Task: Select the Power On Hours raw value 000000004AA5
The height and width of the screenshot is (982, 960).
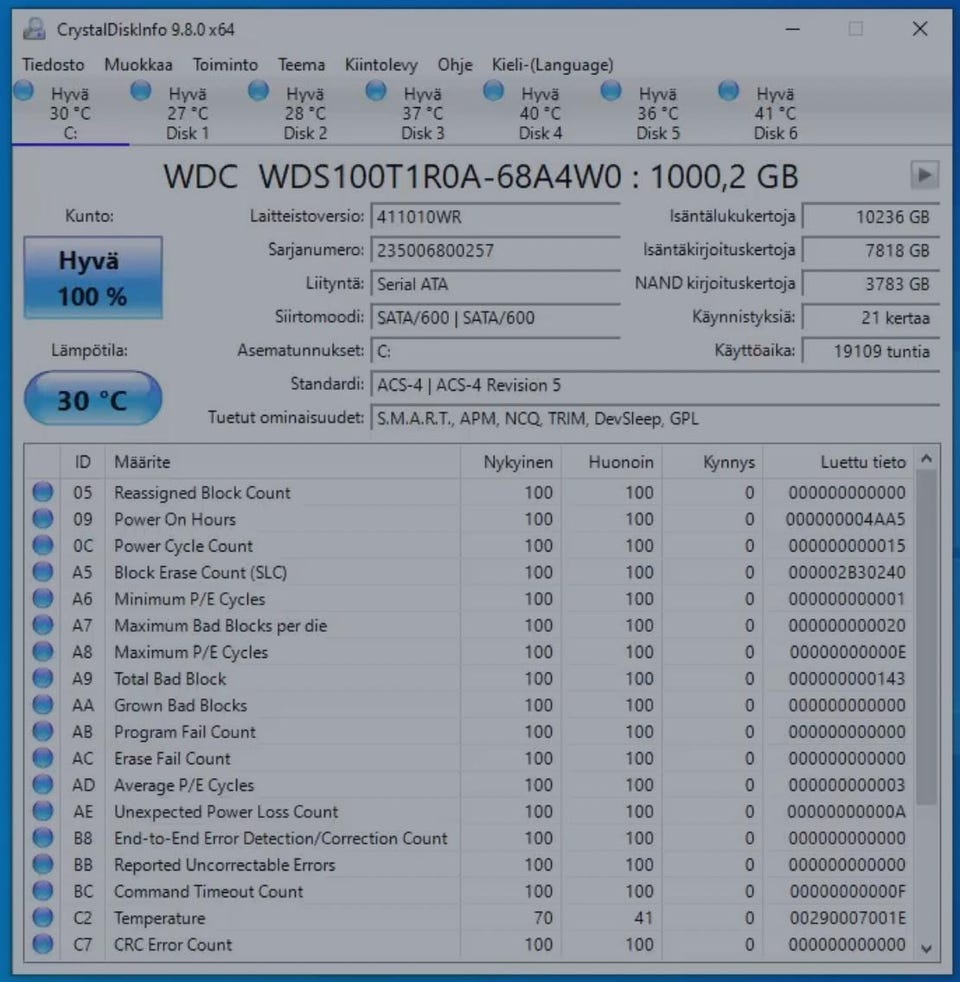Action: 845,519
